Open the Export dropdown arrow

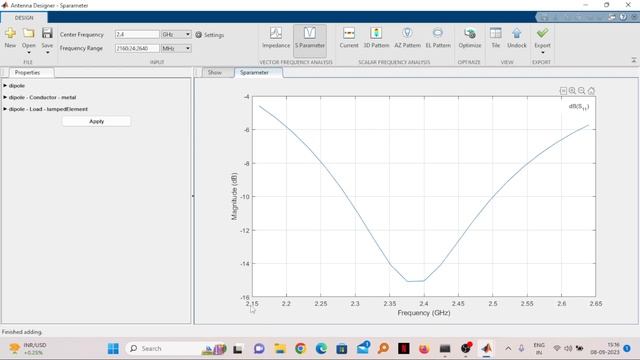(542, 53)
